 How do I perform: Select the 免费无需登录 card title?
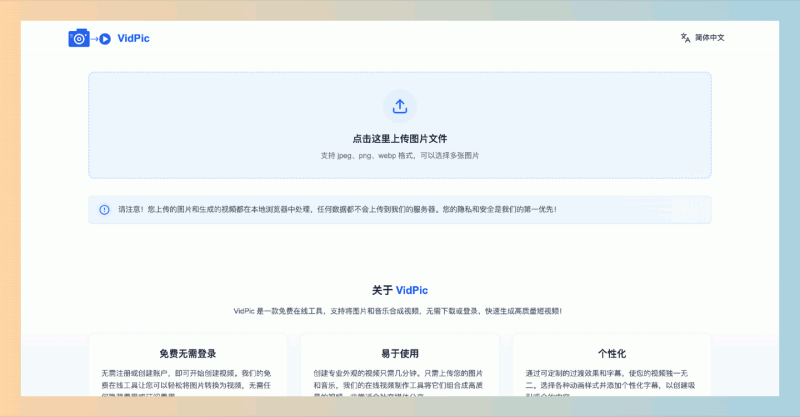(188, 354)
